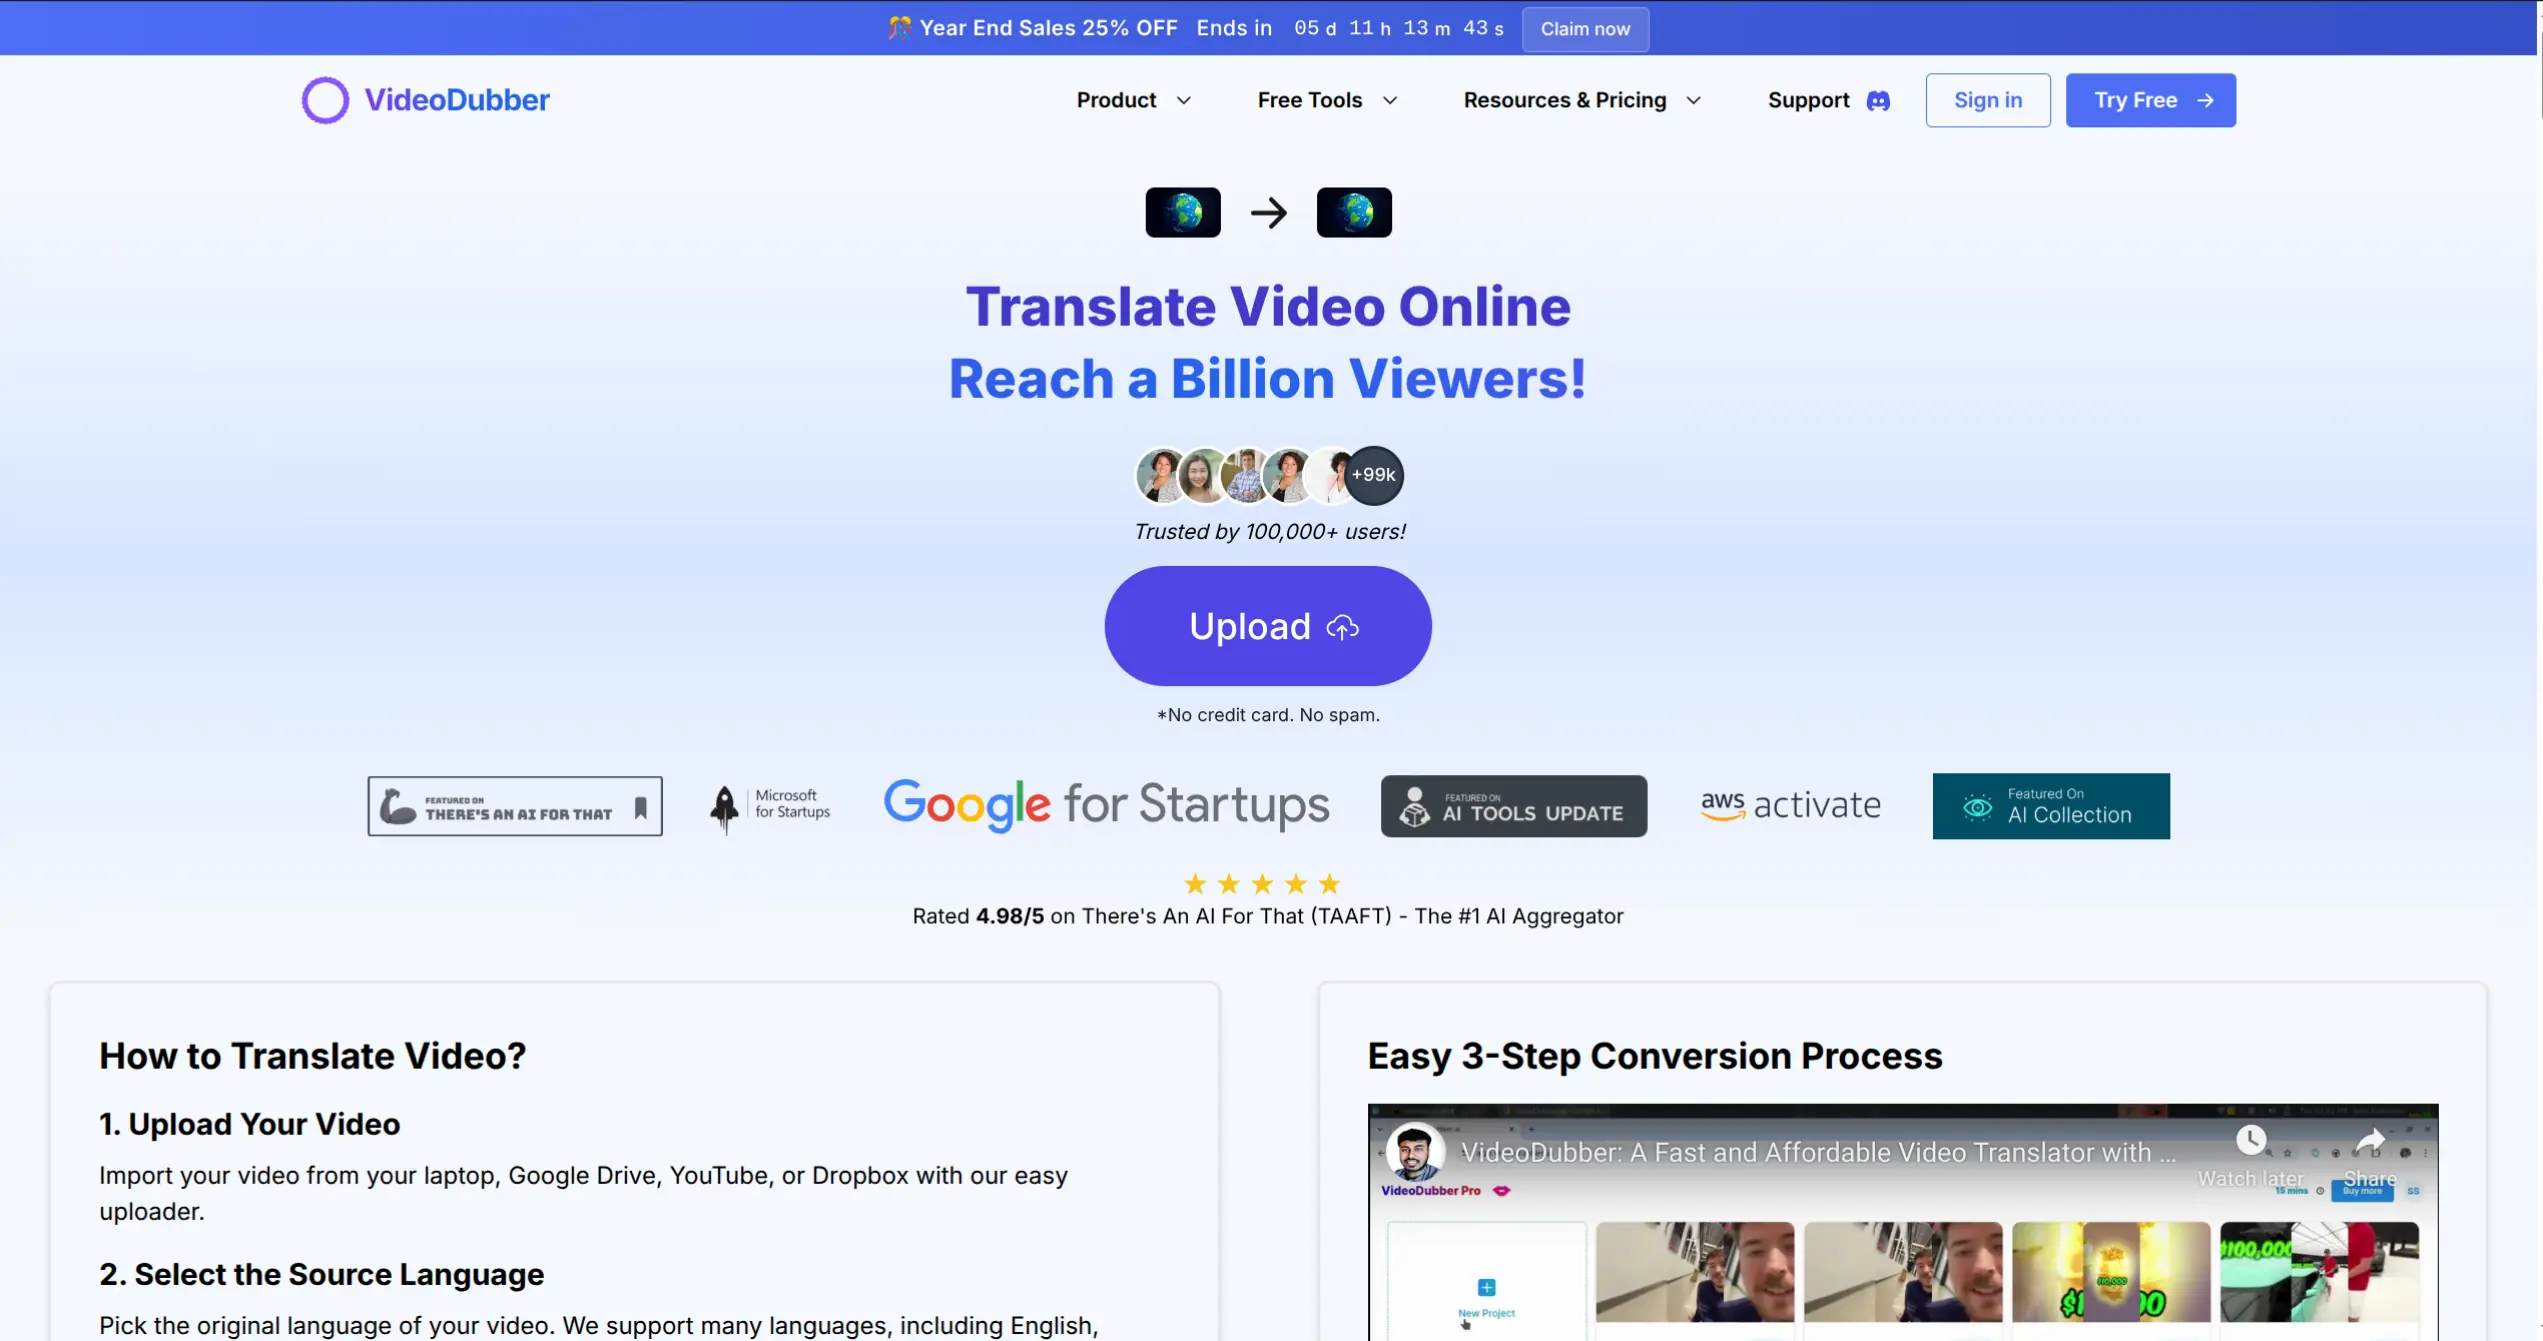The image size is (2543, 1341).
Task: Click the There's An AI For That badge
Action: pos(515,805)
